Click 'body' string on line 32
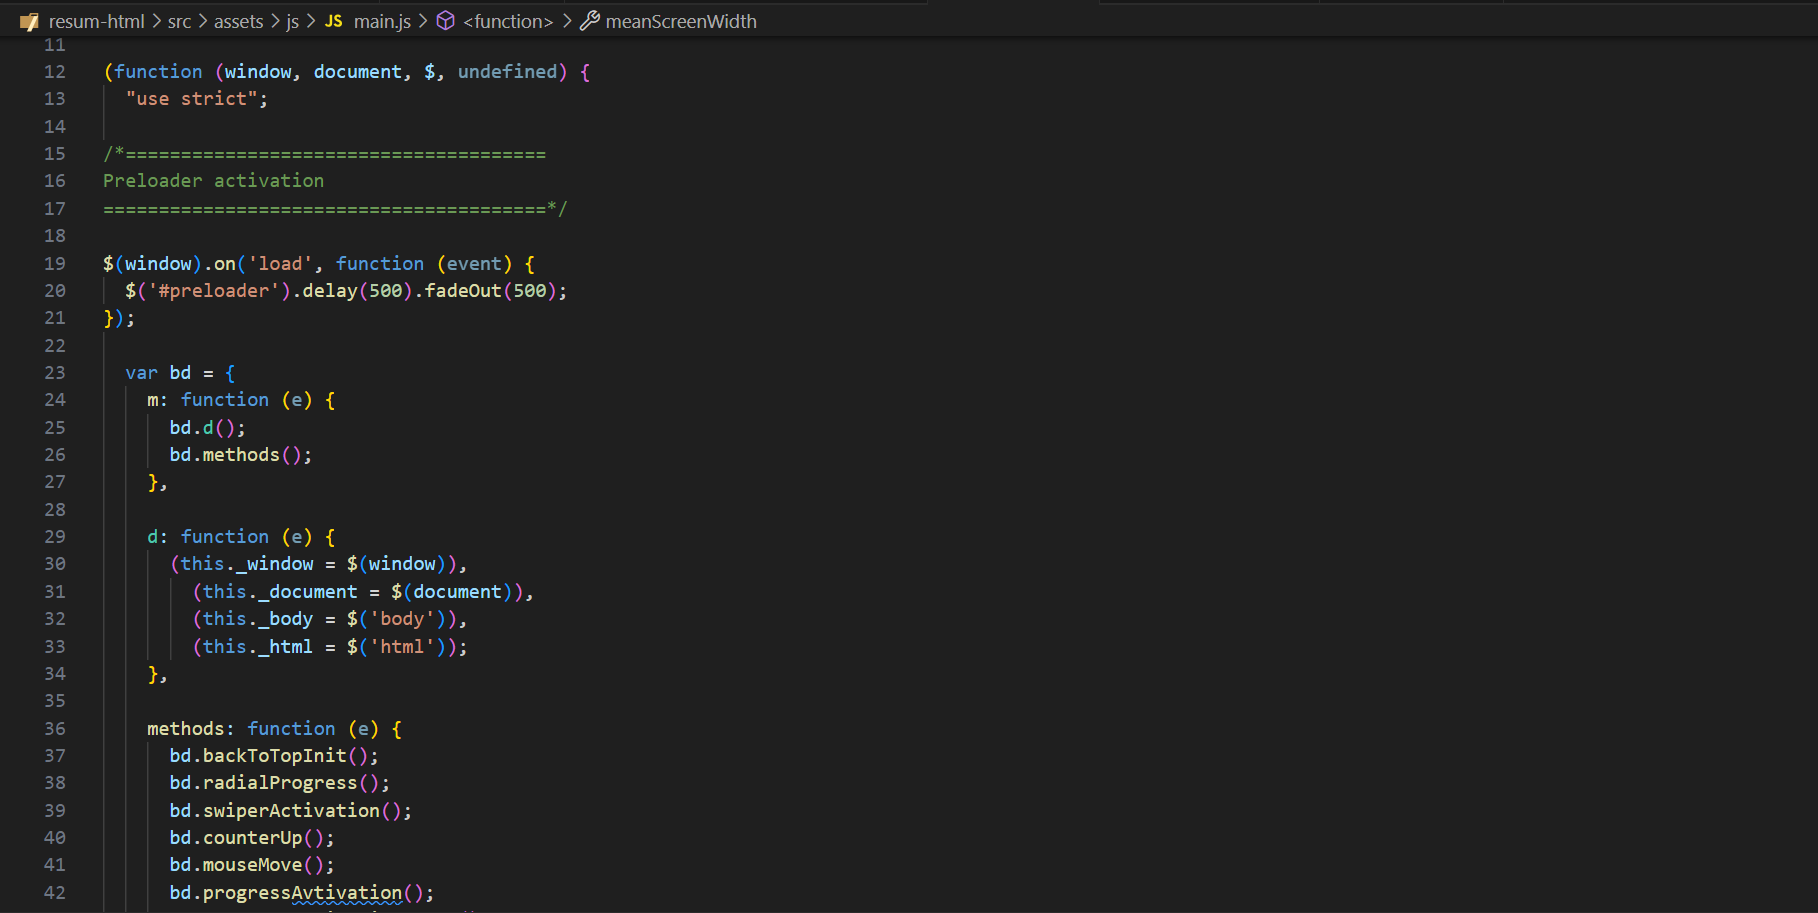The image size is (1818, 913). 402,619
